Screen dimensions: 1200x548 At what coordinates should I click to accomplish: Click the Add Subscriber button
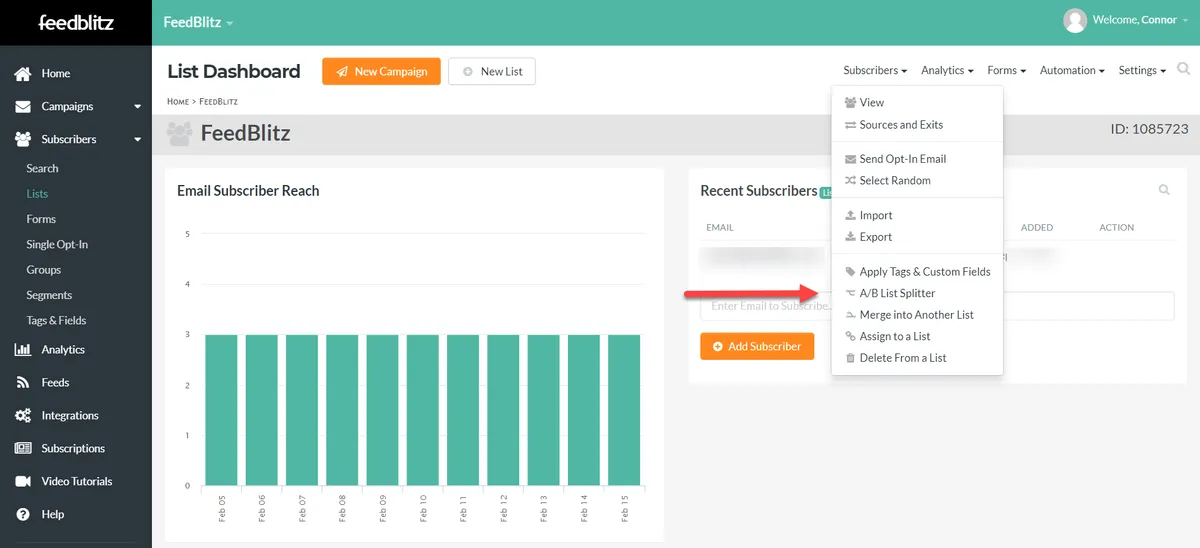pyautogui.click(x=757, y=347)
